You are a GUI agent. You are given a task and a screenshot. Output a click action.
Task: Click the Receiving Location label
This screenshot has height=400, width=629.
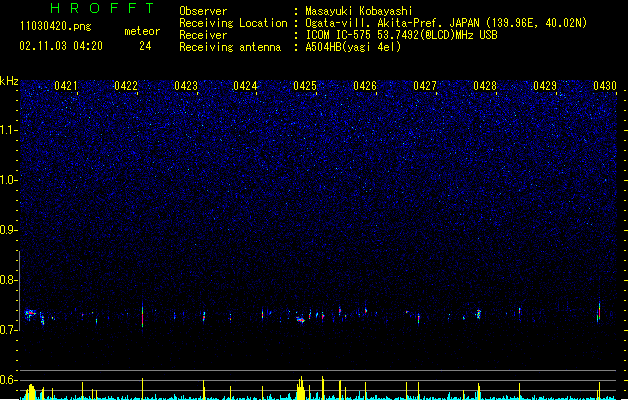point(233,23)
